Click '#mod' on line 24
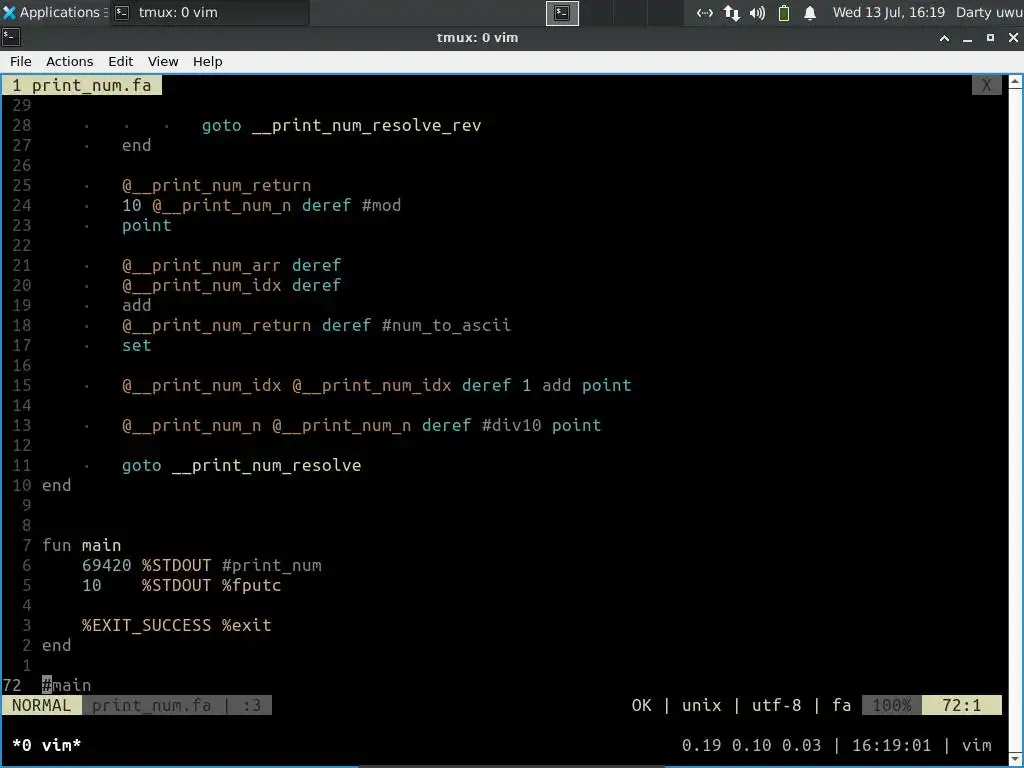1024x768 pixels. [381, 206]
